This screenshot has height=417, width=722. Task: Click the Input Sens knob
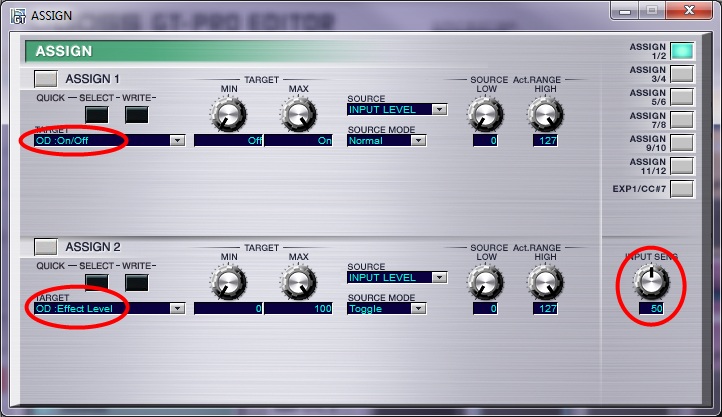click(653, 284)
